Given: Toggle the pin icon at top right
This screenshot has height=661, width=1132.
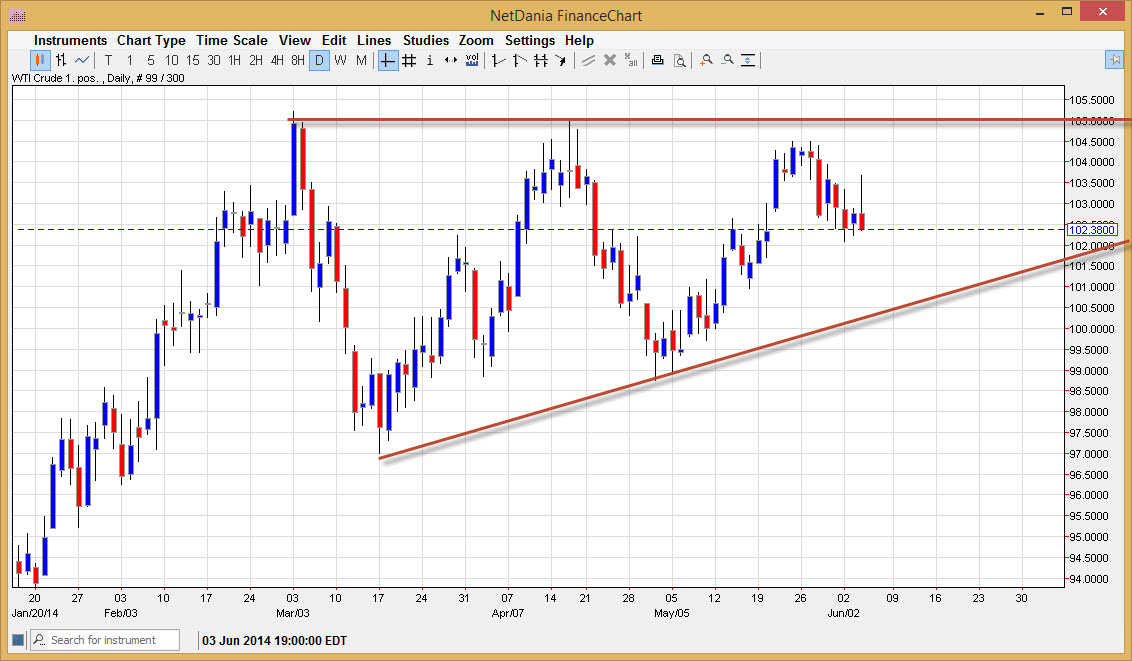Looking at the screenshot, I should click(x=1114, y=60).
